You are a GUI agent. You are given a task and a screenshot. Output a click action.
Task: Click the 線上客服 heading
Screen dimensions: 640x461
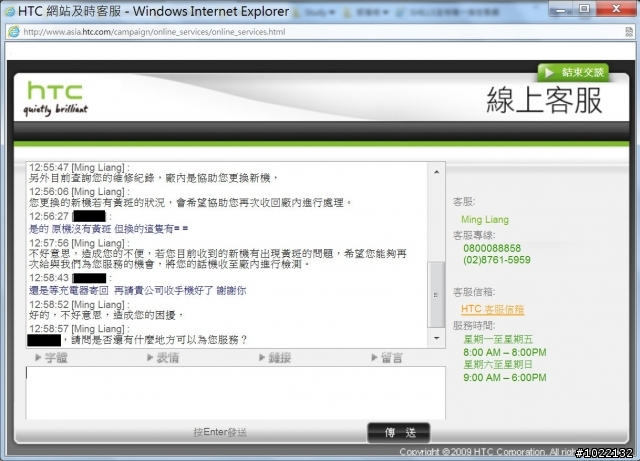(544, 100)
